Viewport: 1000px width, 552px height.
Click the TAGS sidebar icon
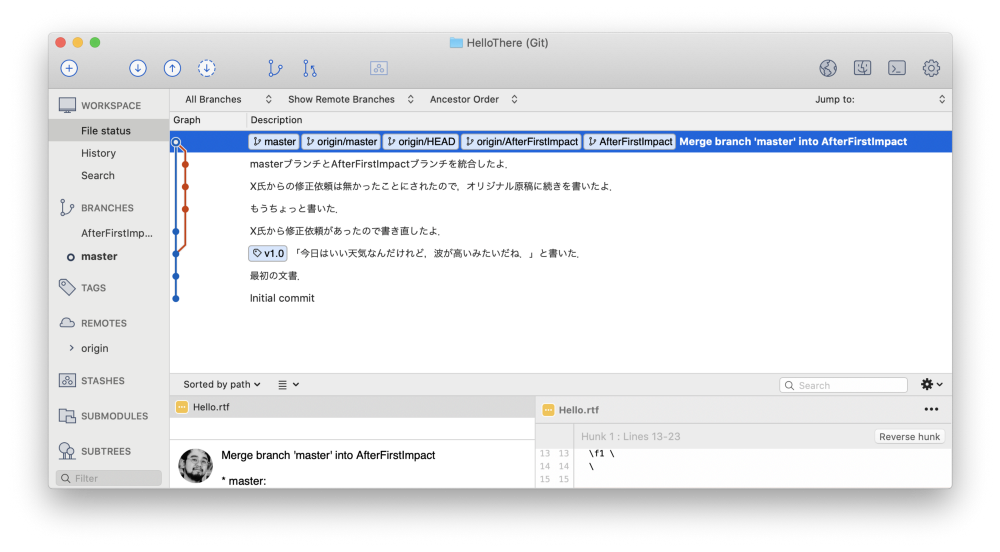(x=67, y=287)
